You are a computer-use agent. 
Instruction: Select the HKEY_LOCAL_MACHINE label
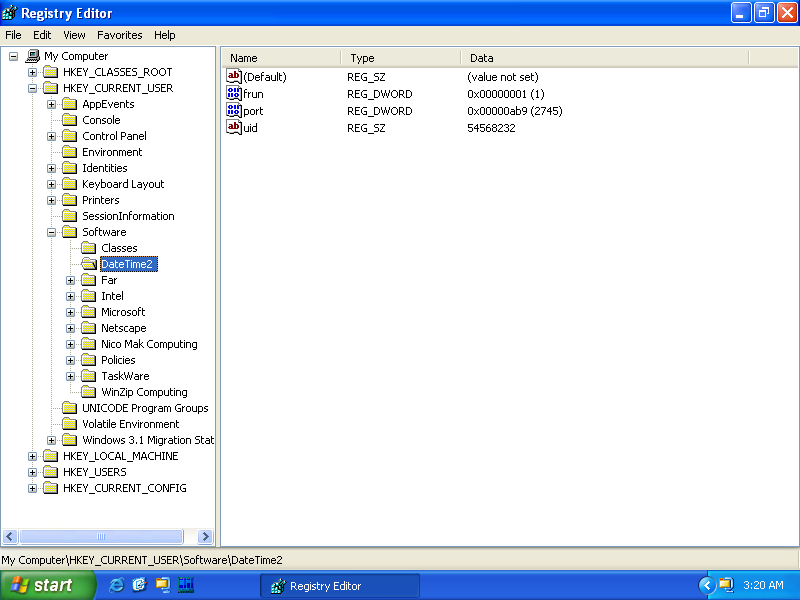pos(120,456)
